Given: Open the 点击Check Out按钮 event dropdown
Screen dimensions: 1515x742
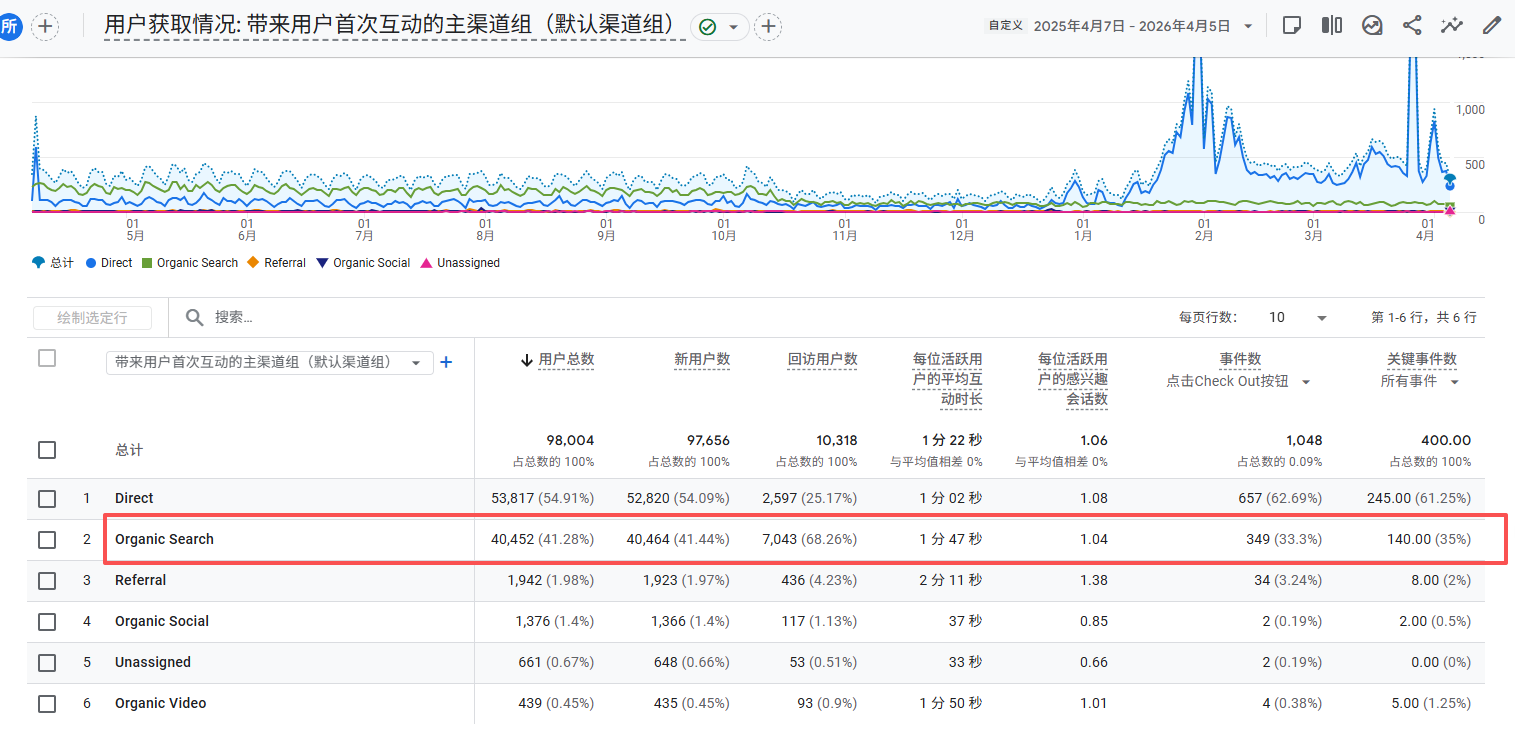Looking at the screenshot, I should point(1238,381).
